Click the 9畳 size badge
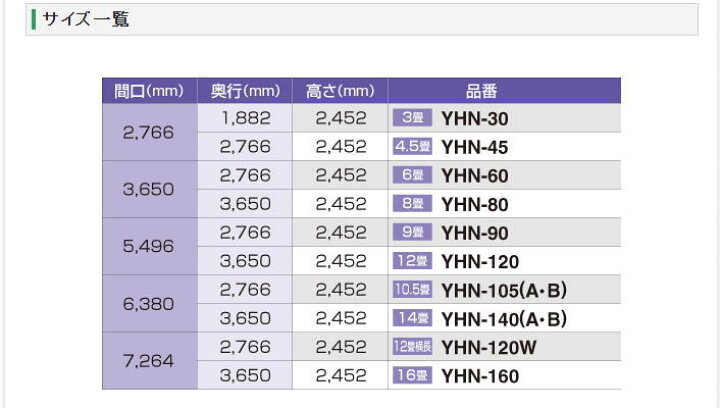The height and width of the screenshot is (408, 720). click(x=412, y=232)
